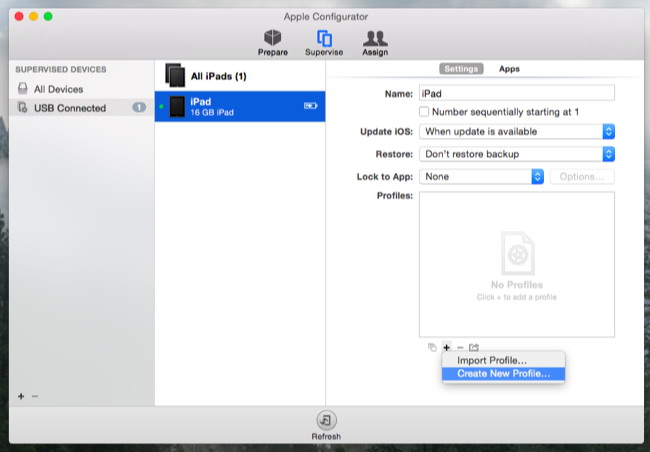This screenshot has width=650, height=452.
Task: Choose Import Profile... from menu
Action: [503, 360]
